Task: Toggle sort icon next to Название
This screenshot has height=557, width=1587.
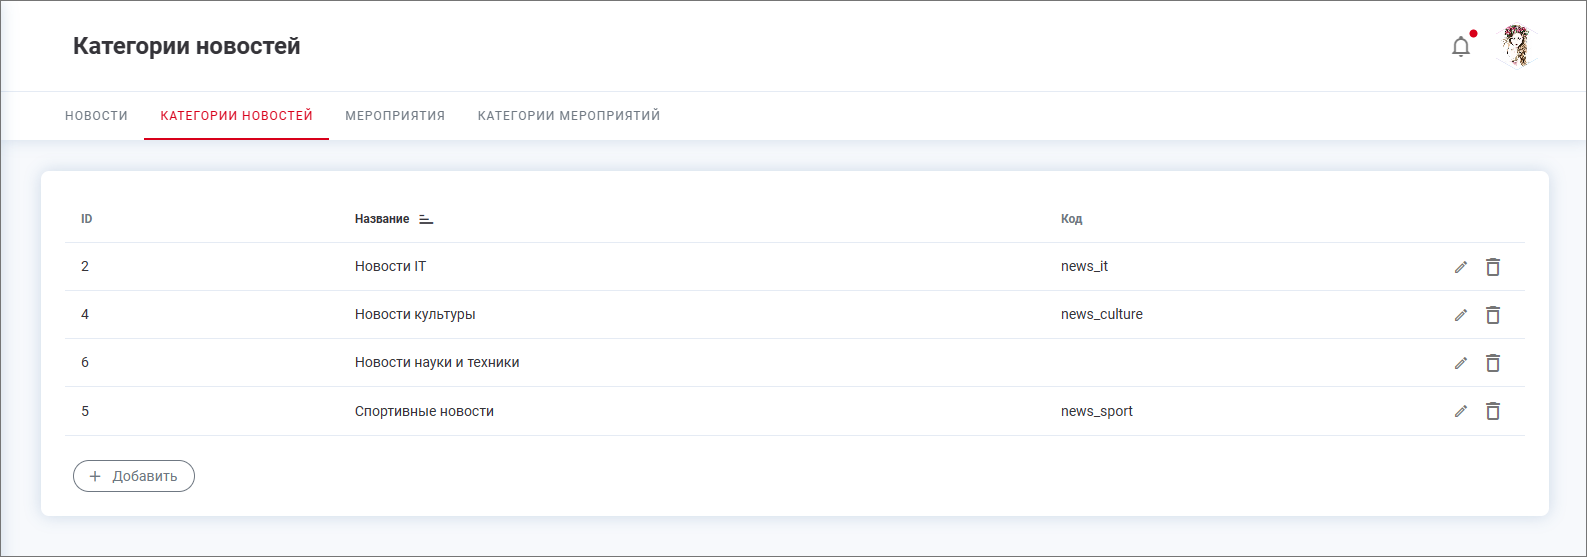Action: pos(426,219)
